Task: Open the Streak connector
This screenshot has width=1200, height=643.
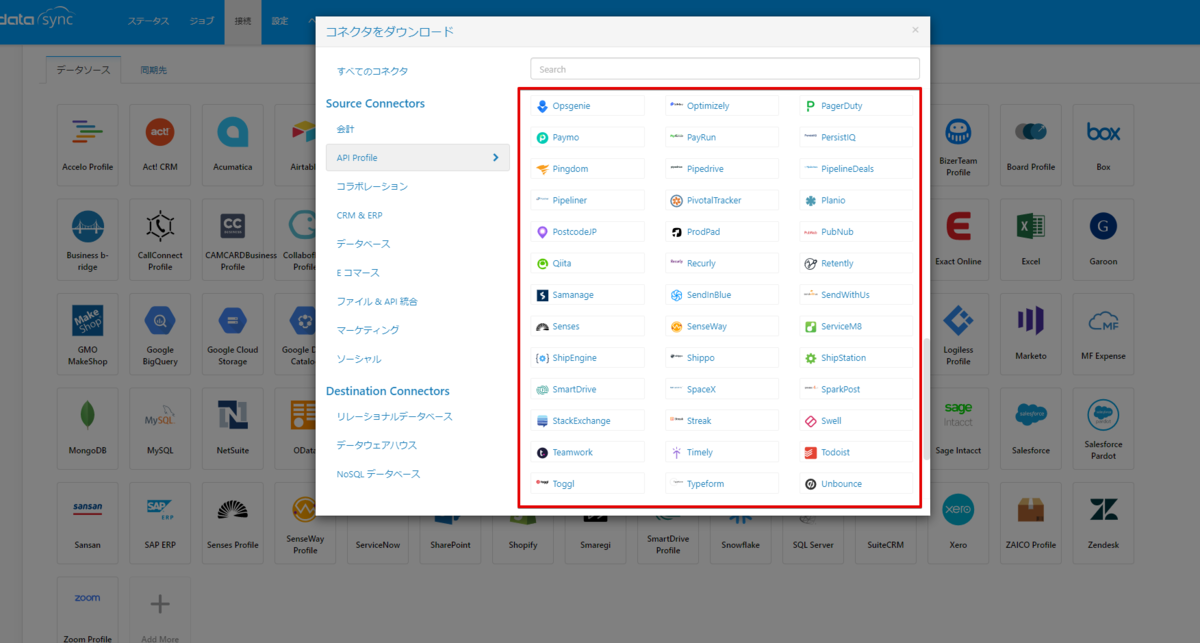Action: click(x=721, y=421)
